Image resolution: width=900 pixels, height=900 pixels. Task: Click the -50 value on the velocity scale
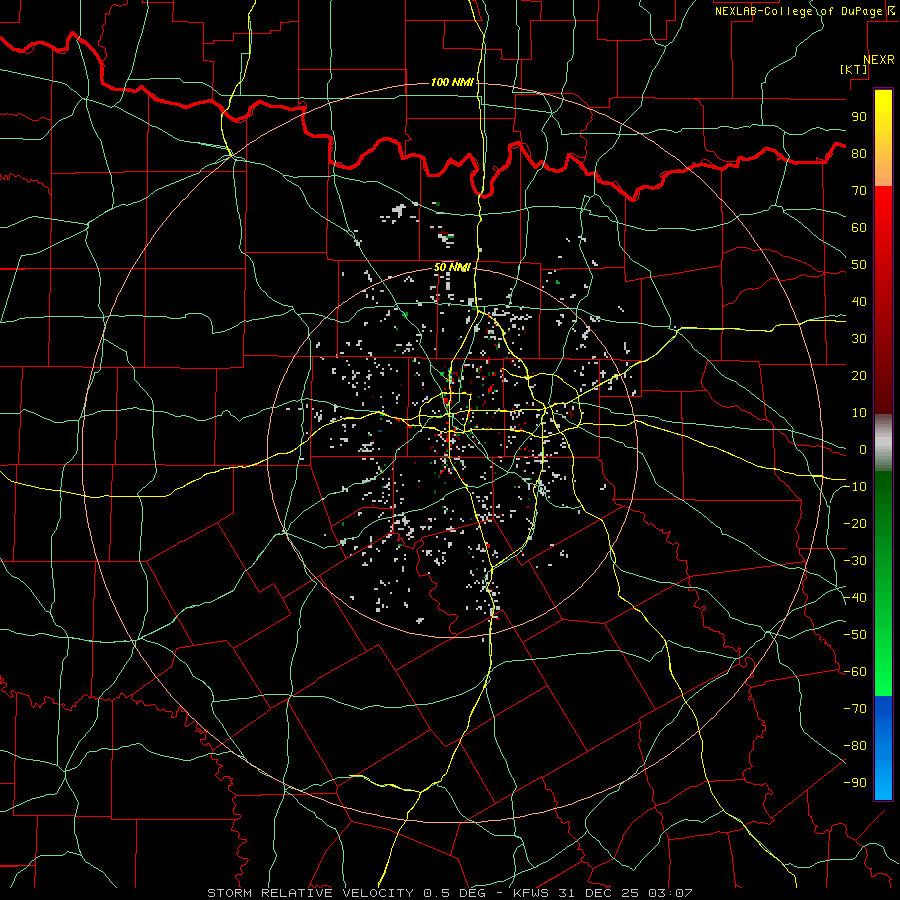(855, 635)
